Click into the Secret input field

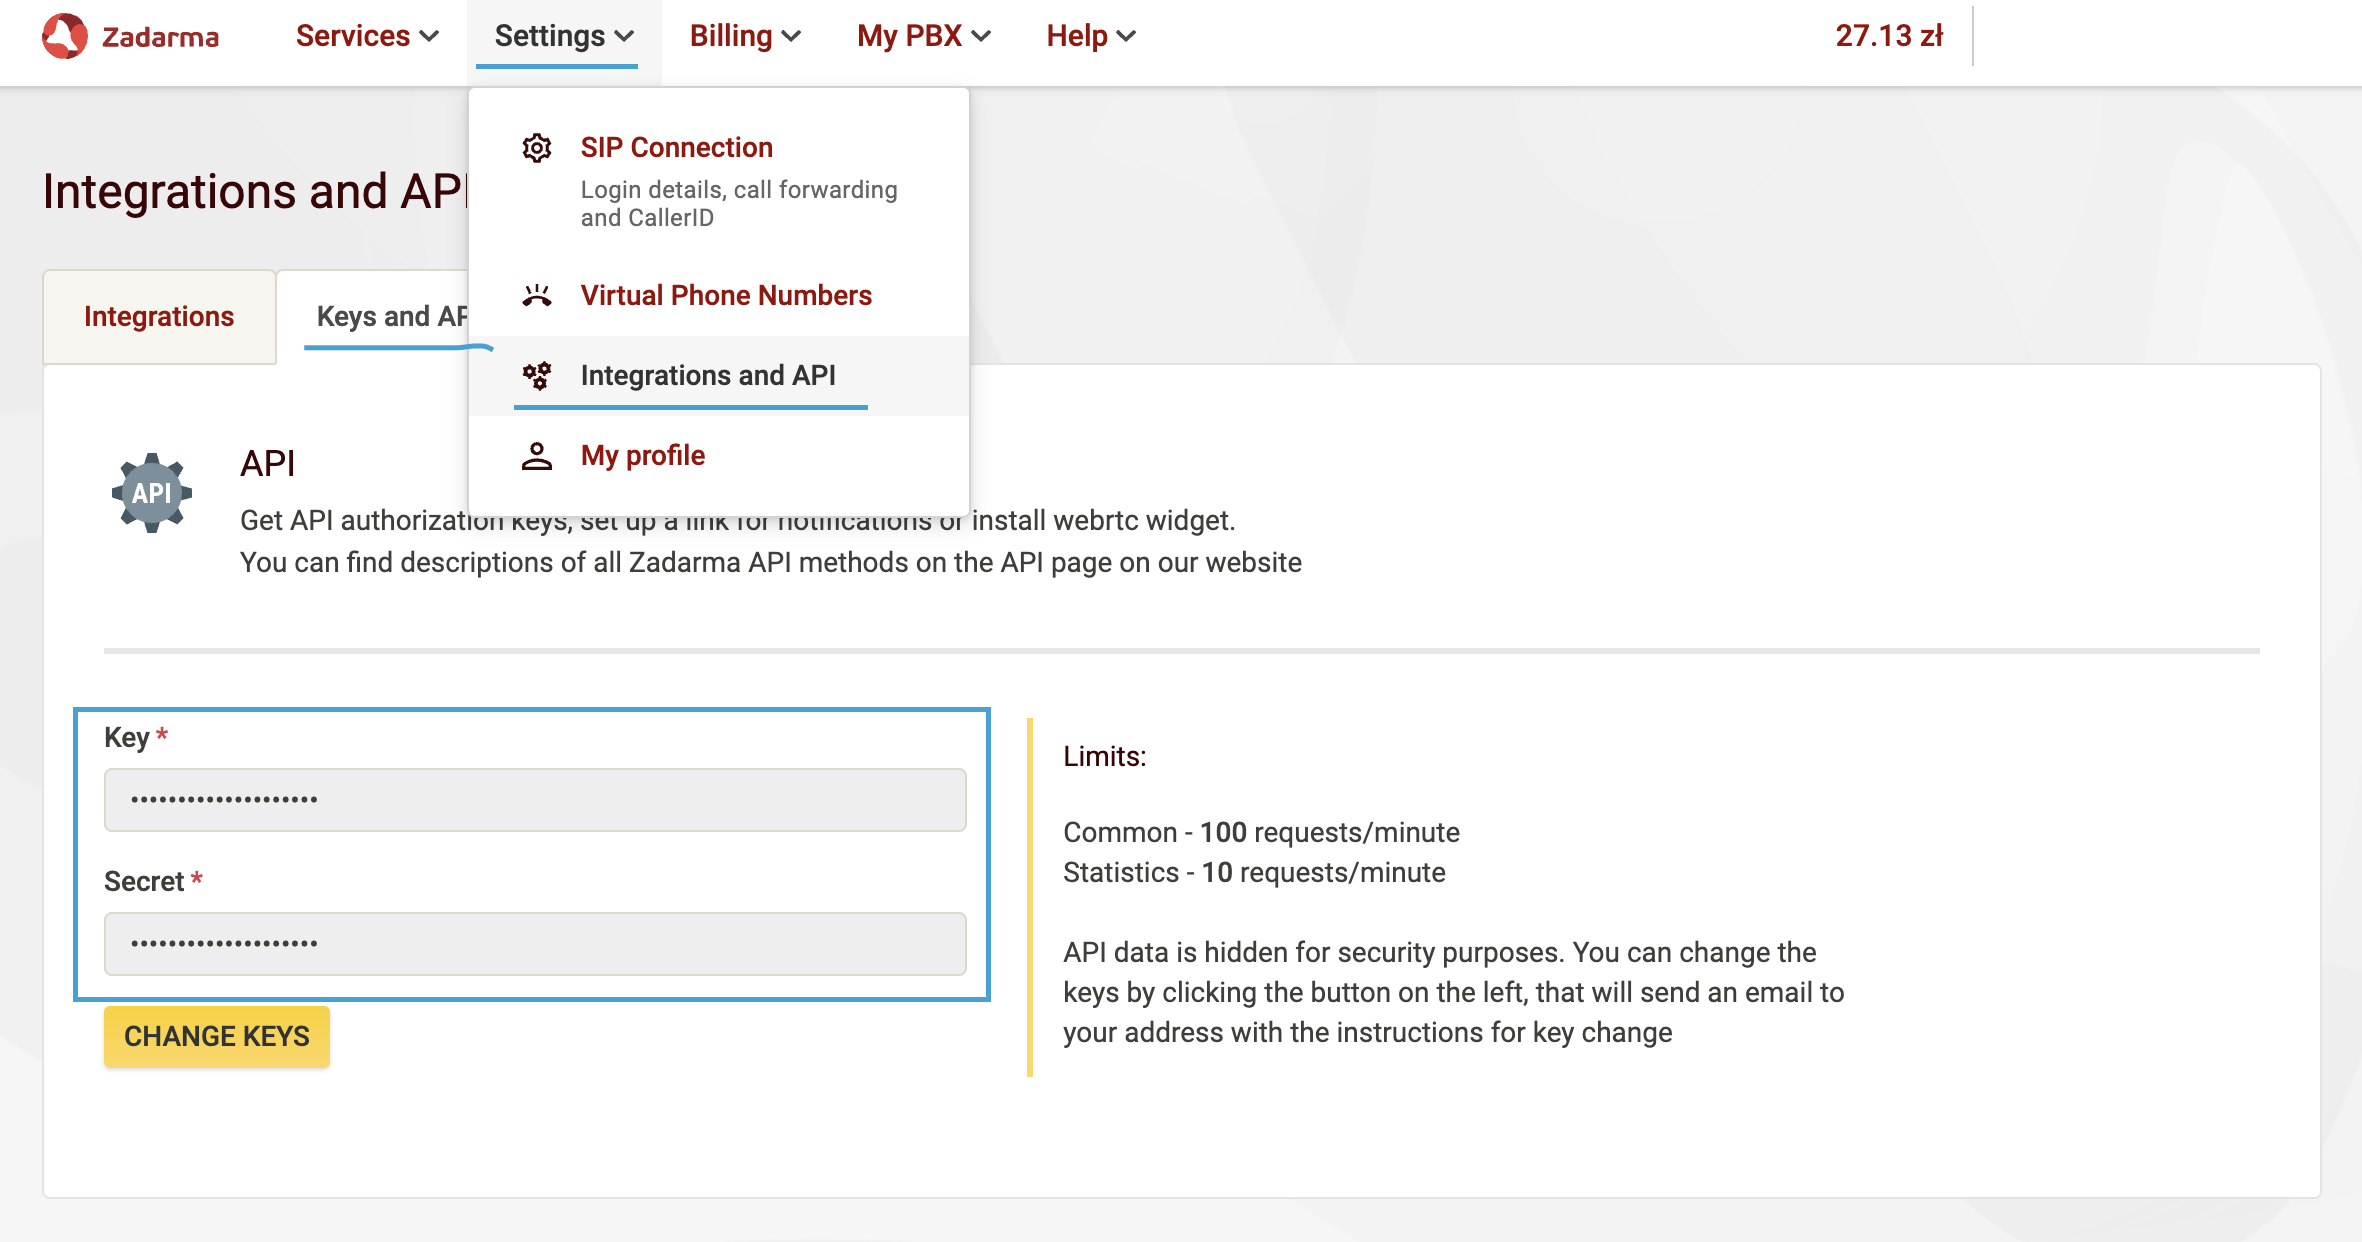pos(535,943)
